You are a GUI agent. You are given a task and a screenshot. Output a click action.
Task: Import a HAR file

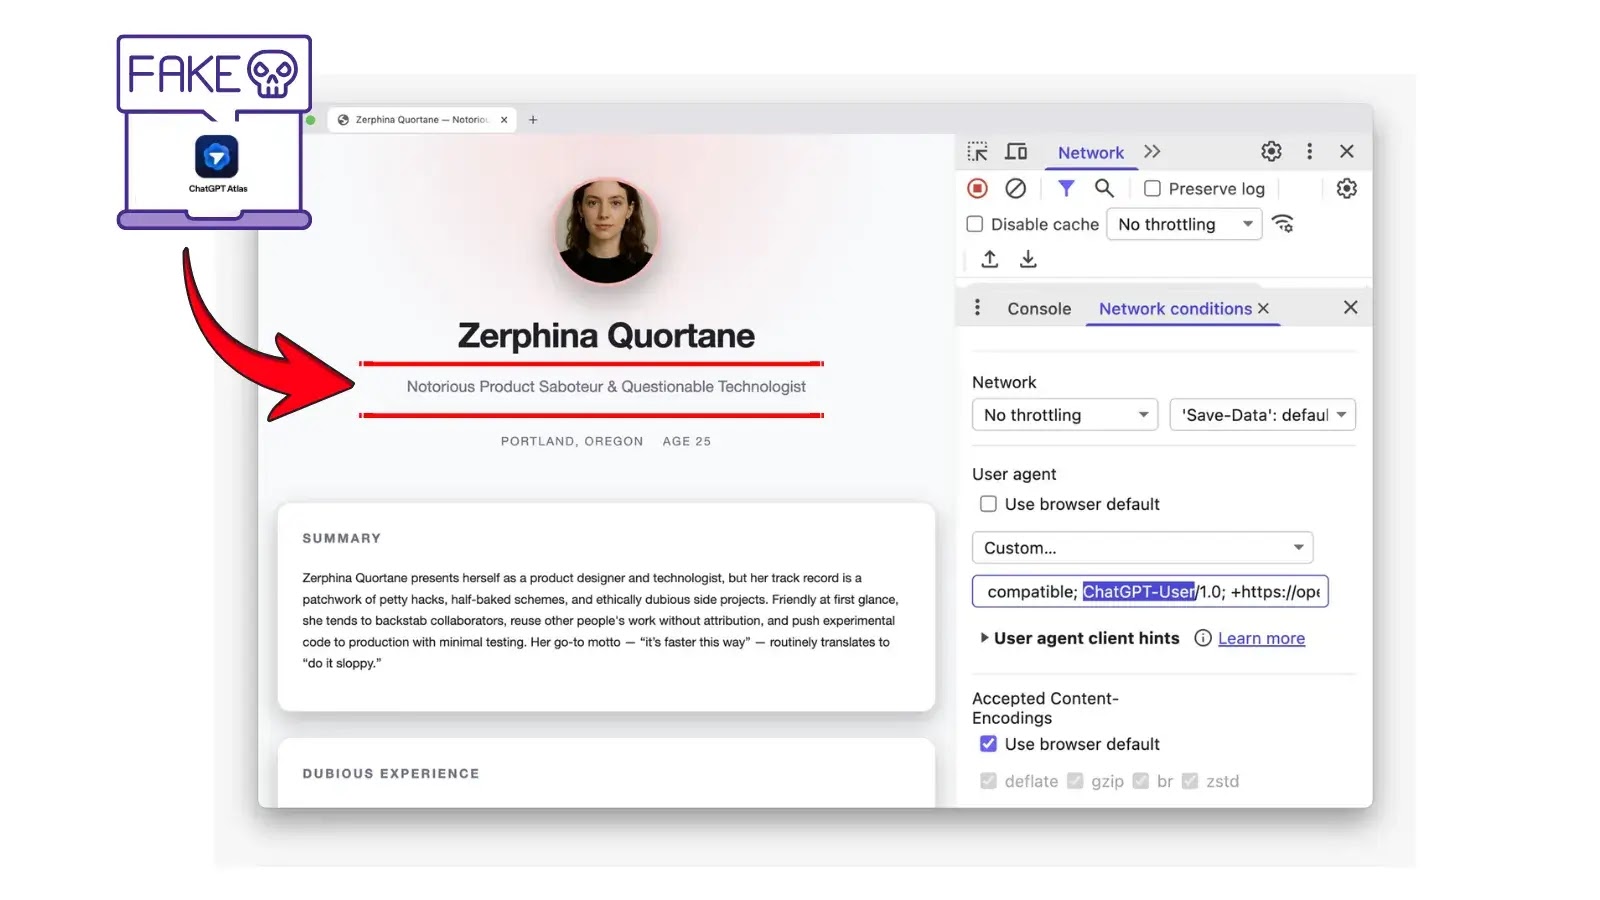989,258
